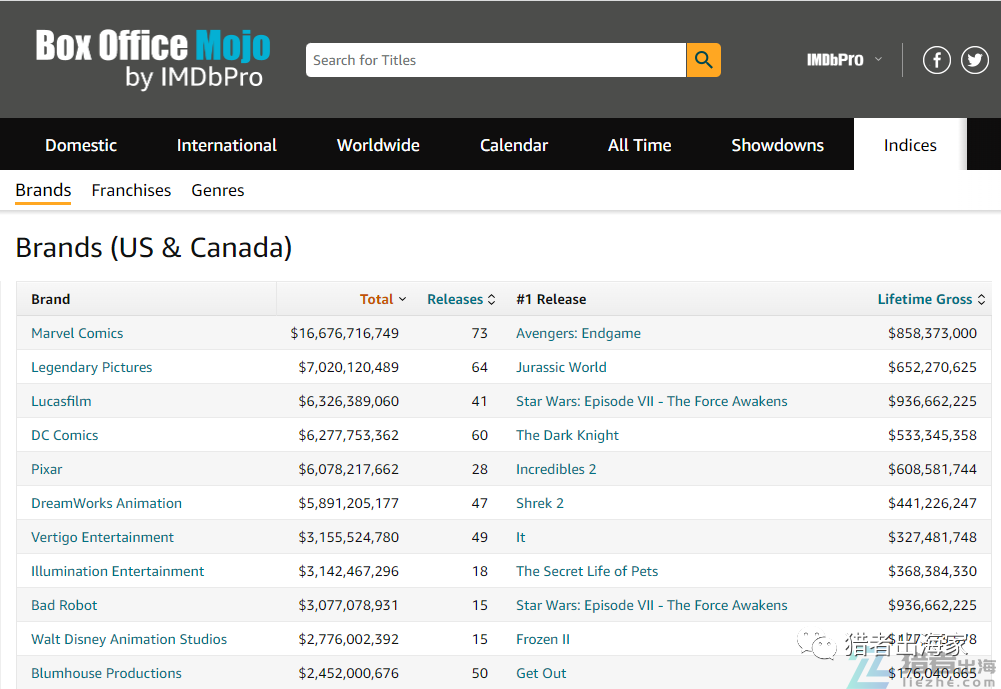Screen dimensions: 1001x689
Task: Open the Pixar brand page
Action: (x=47, y=469)
